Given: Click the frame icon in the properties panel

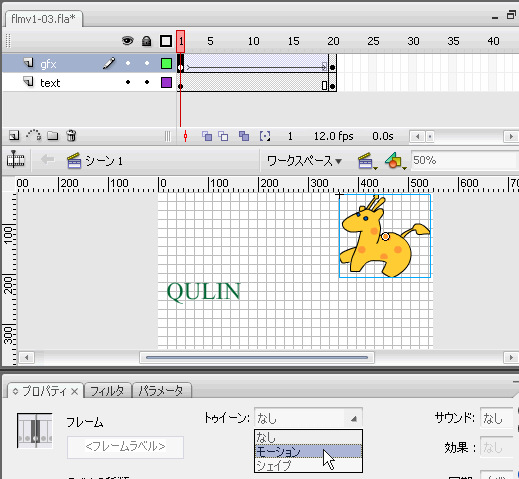Looking at the screenshot, I should click(35, 430).
